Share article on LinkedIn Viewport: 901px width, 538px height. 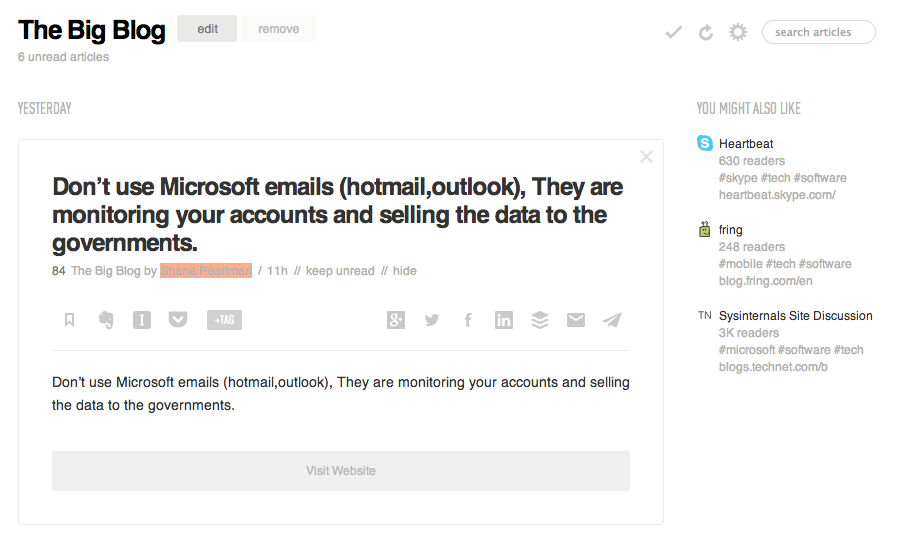(x=504, y=320)
